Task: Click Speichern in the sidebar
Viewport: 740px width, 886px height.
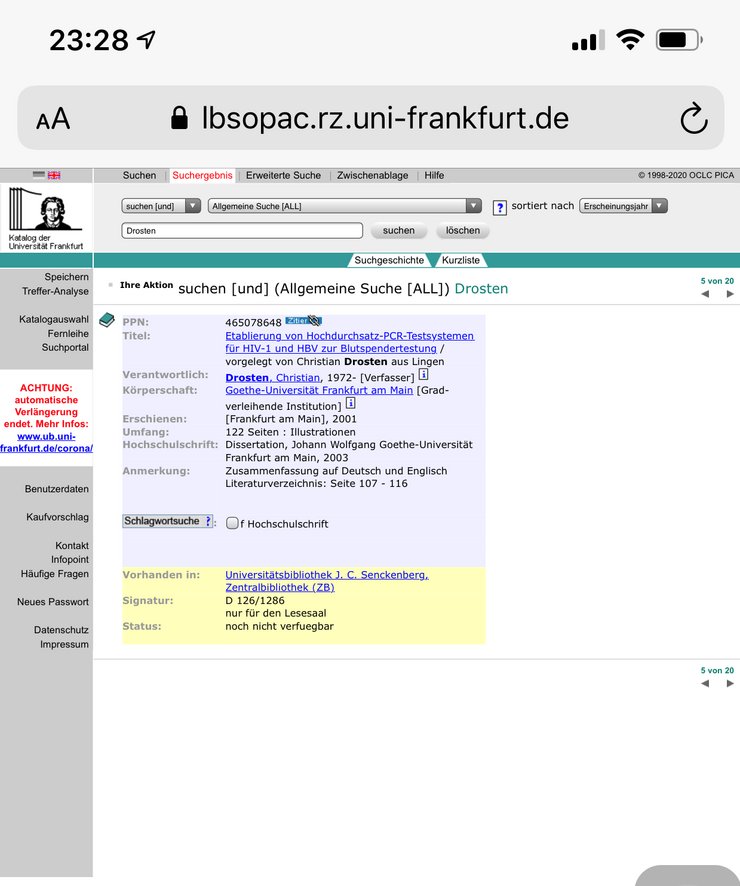Action: (67, 277)
